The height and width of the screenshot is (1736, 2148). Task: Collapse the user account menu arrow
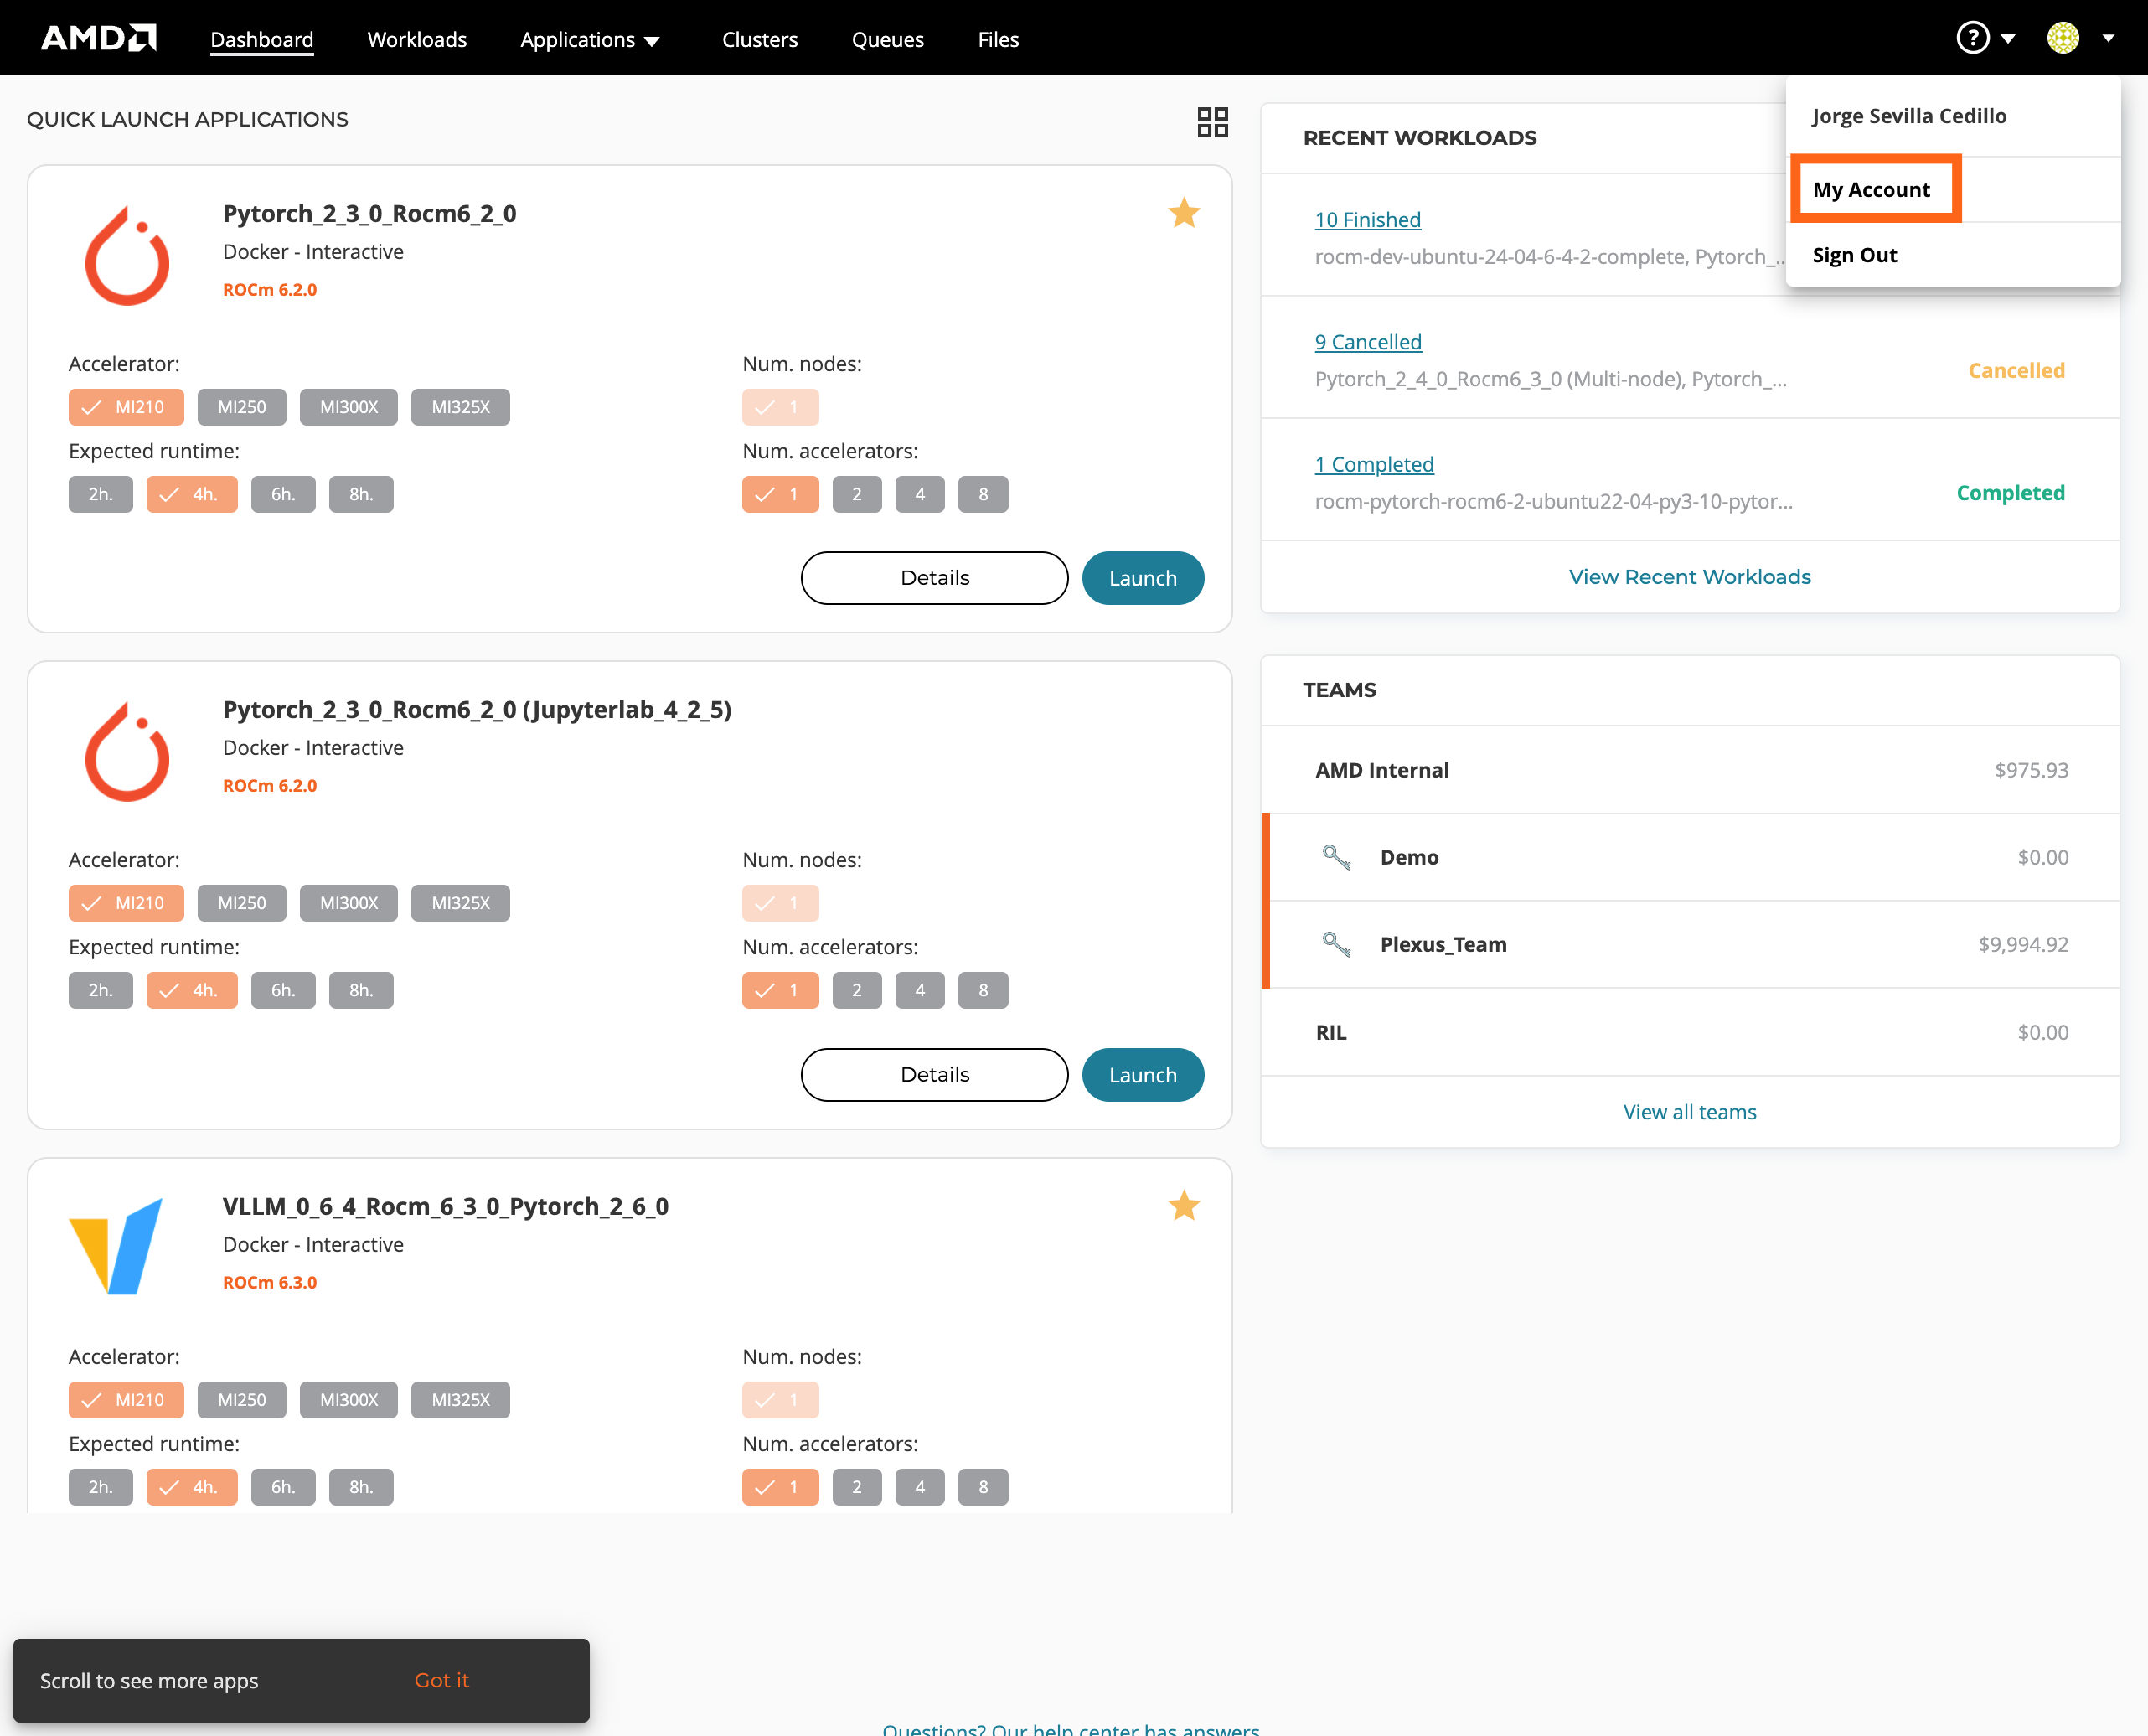click(x=2108, y=39)
